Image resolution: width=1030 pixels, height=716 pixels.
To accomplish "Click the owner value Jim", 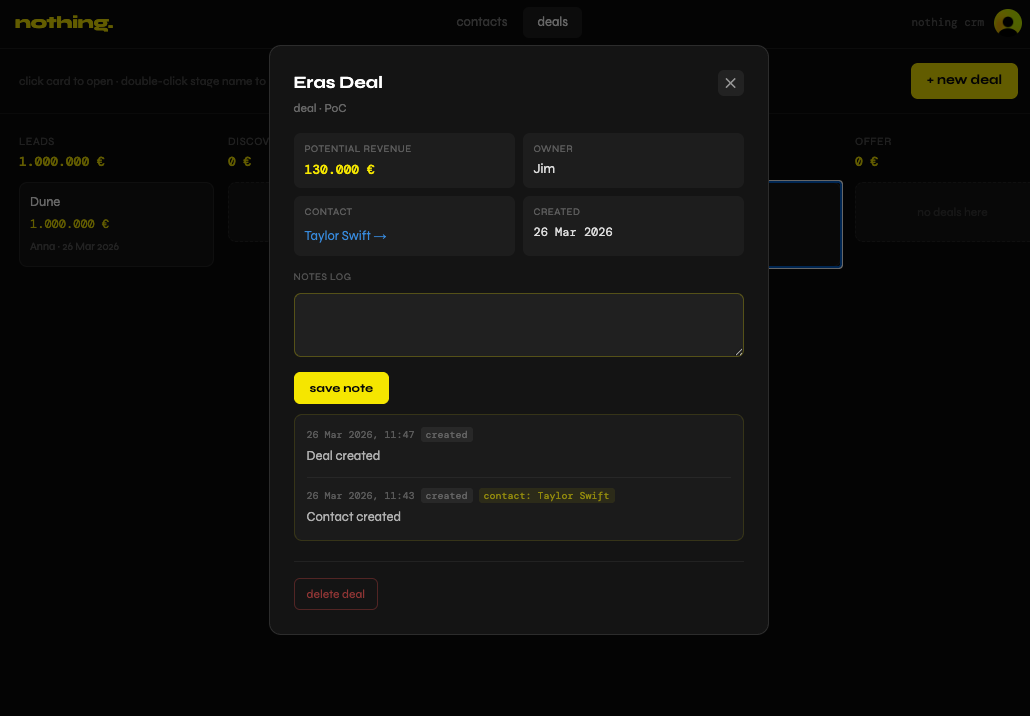I will click(544, 169).
